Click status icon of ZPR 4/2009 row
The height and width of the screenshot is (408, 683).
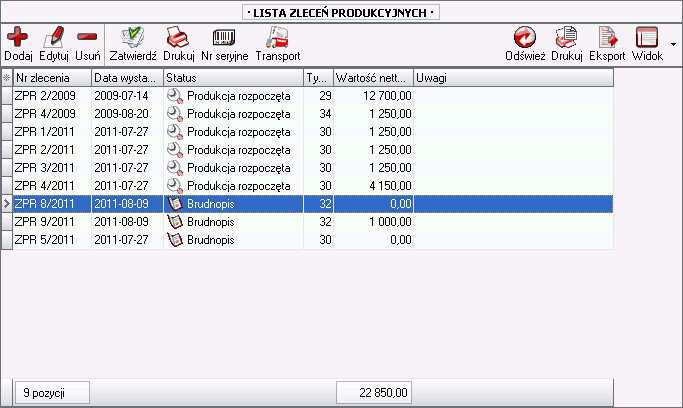pyautogui.click(x=175, y=114)
